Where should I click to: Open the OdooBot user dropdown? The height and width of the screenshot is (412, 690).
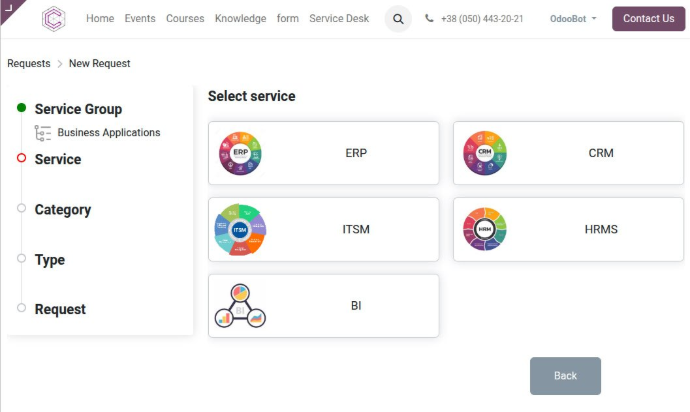pyautogui.click(x=573, y=19)
